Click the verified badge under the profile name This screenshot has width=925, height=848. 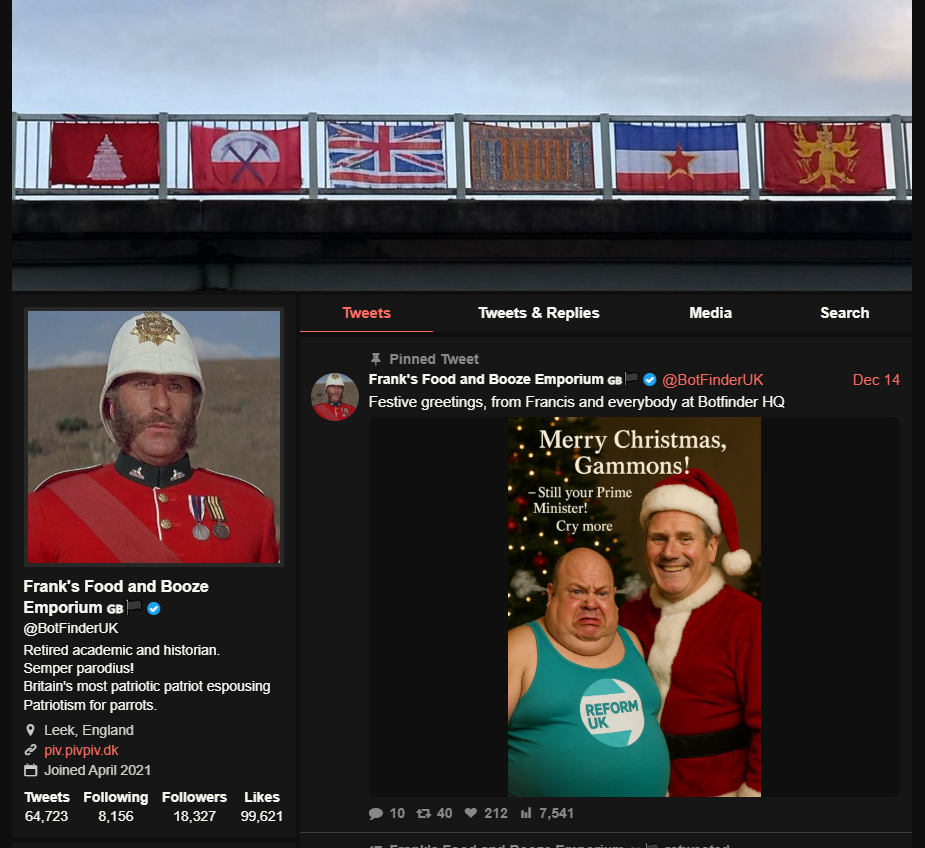pyautogui.click(x=154, y=608)
